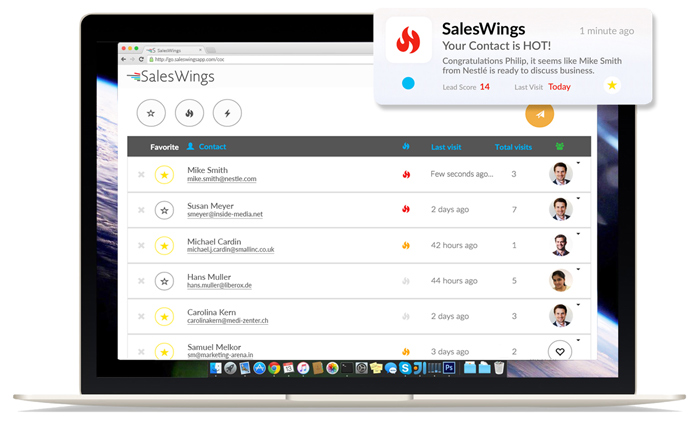Open iTunes from the Dock
This screenshot has width=700, height=426.
click(x=303, y=368)
